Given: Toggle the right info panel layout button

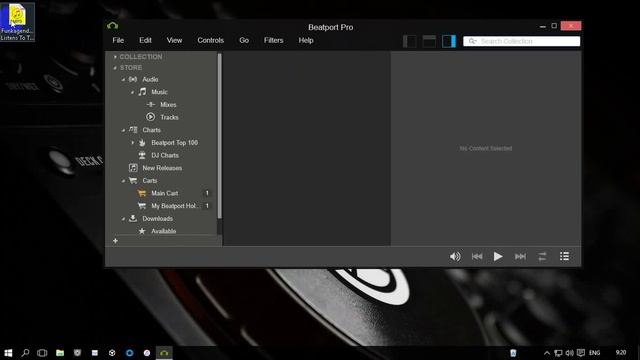Looking at the screenshot, I should point(449,41).
